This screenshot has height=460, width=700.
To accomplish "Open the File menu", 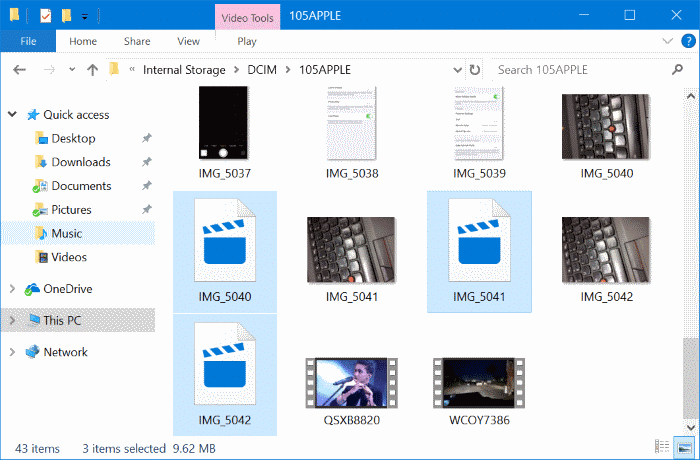I will click(28, 42).
